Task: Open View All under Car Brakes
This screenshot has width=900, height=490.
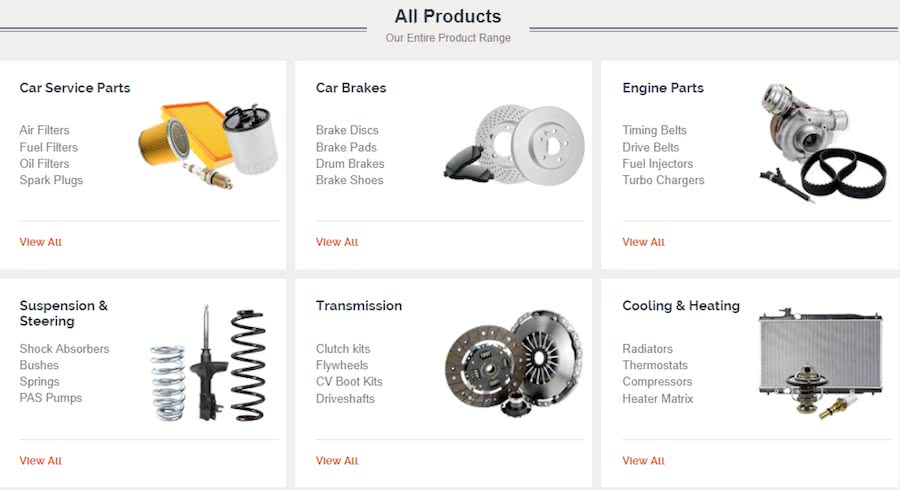Action: tap(337, 242)
